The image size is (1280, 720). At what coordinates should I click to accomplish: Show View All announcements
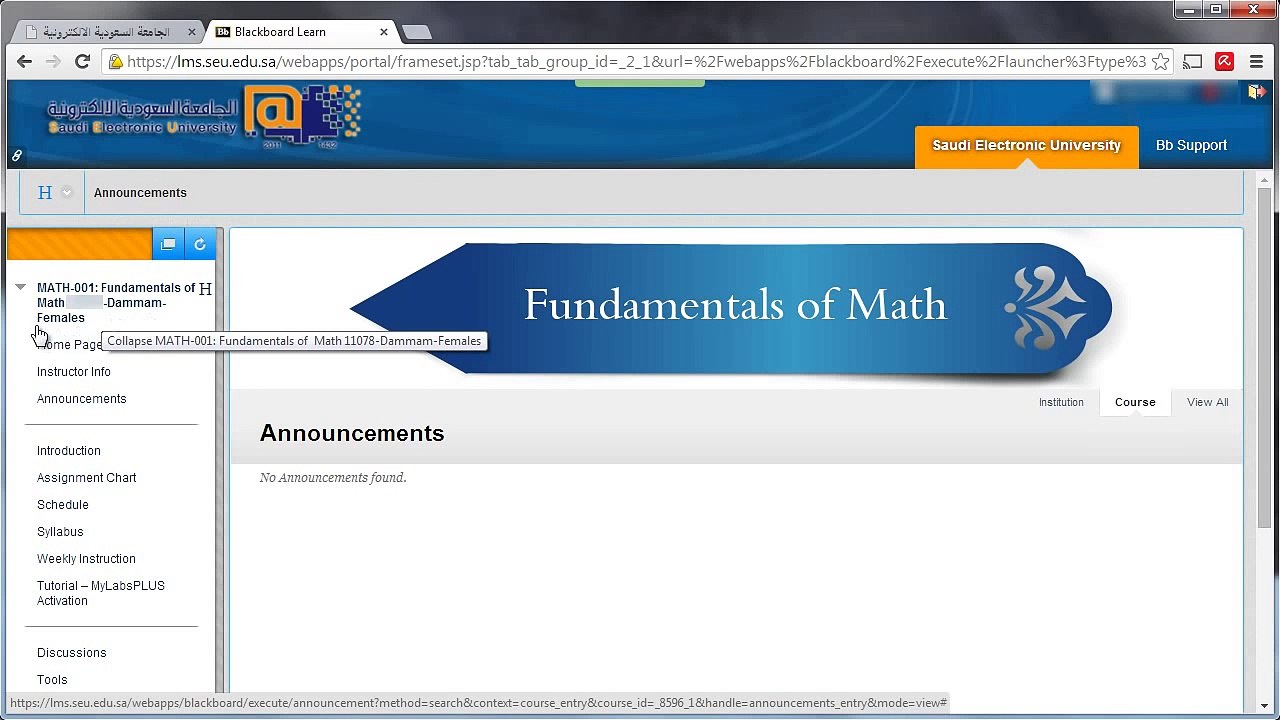click(x=1207, y=402)
